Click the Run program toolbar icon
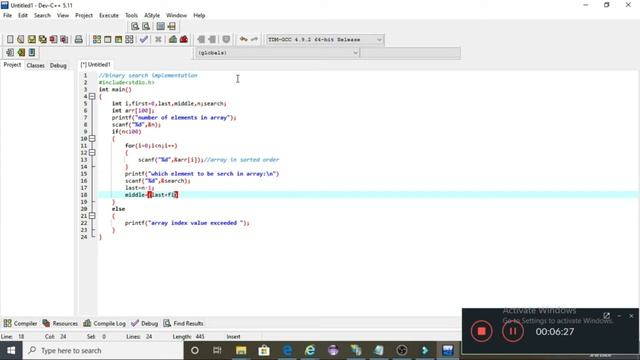This screenshot has height=360, width=640. (107, 40)
